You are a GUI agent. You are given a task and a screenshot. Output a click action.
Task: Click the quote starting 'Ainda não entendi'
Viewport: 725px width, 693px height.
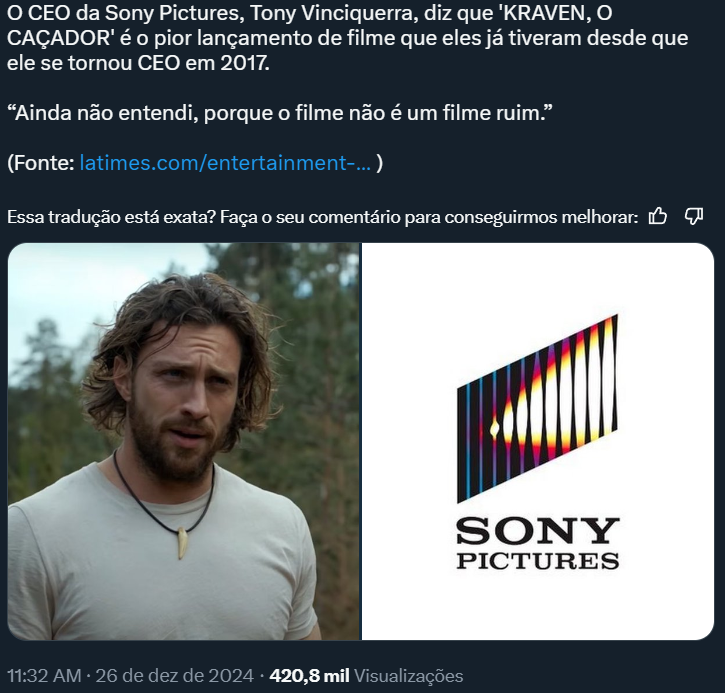pyautogui.click(x=280, y=113)
